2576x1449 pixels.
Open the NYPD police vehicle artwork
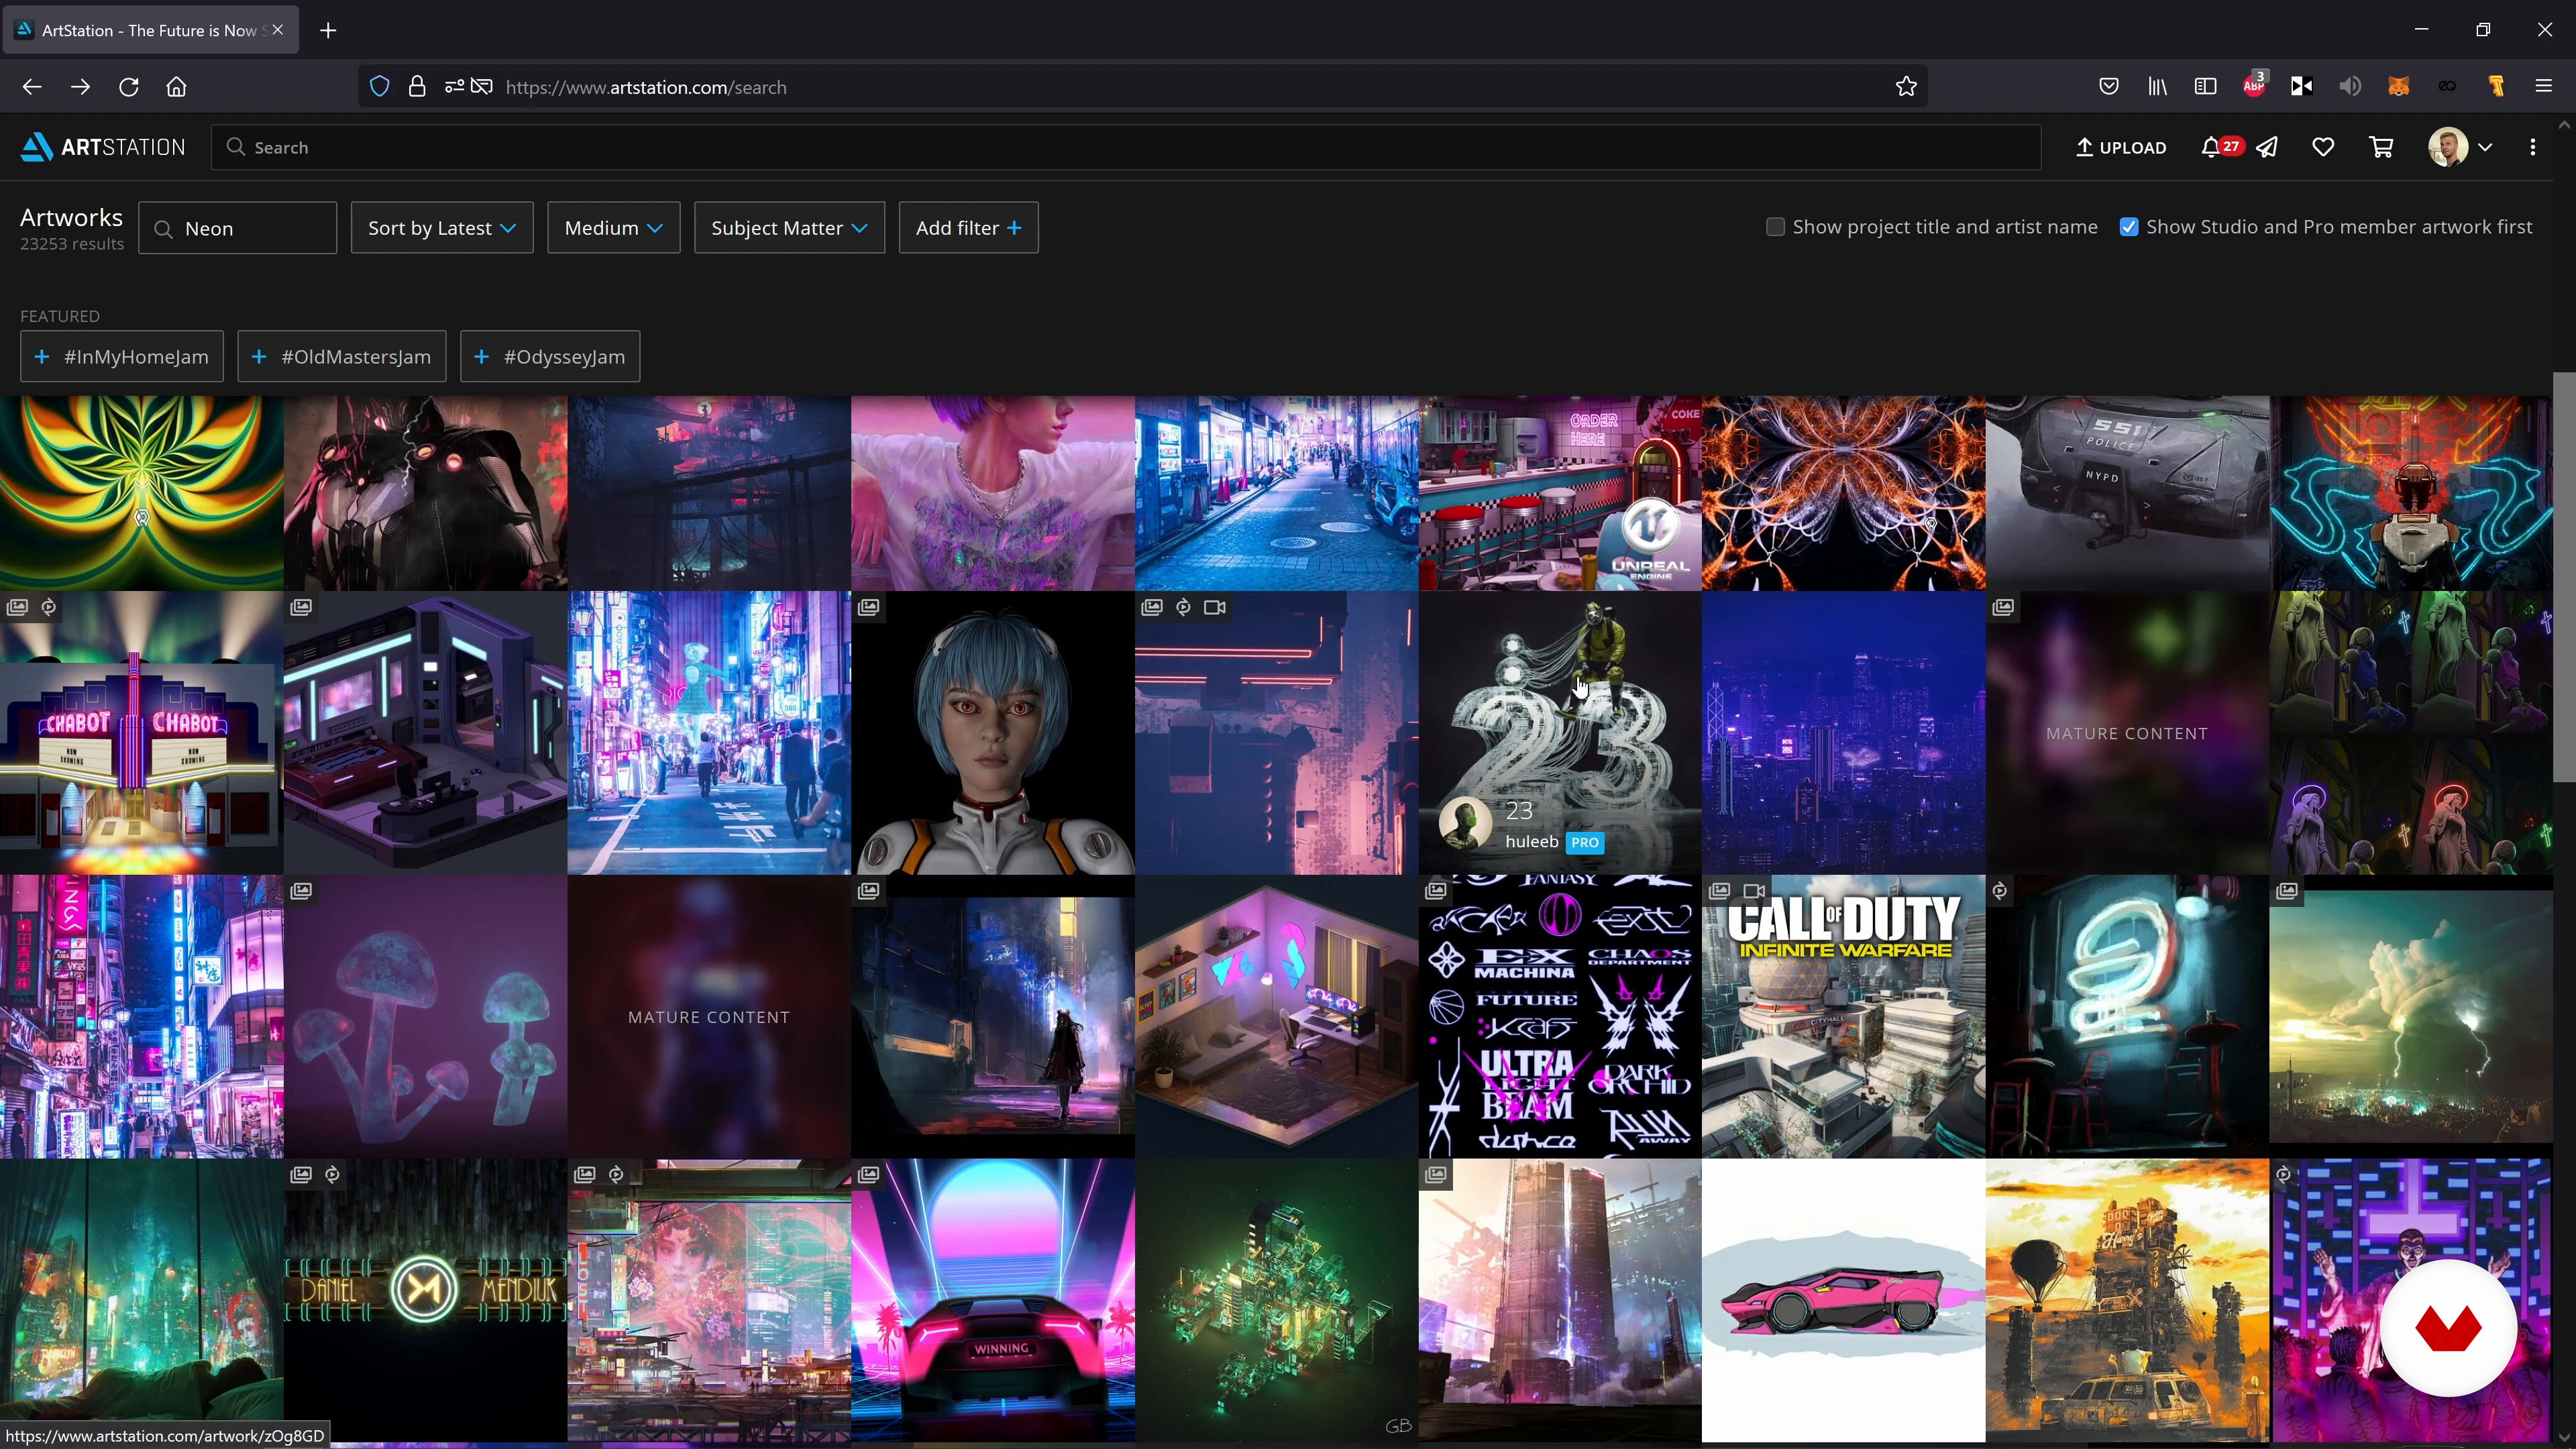(2127, 493)
